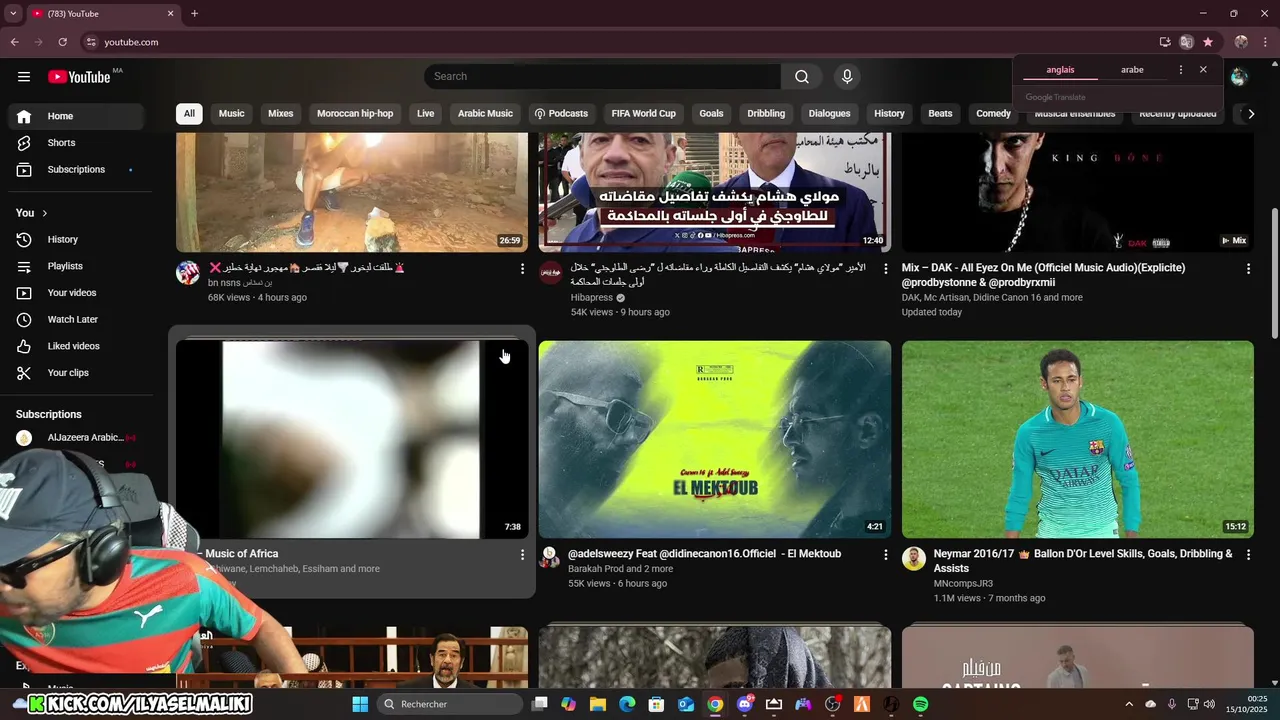Open the YouTube account avatar menu
The height and width of the screenshot is (720, 1280).
point(1239,77)
